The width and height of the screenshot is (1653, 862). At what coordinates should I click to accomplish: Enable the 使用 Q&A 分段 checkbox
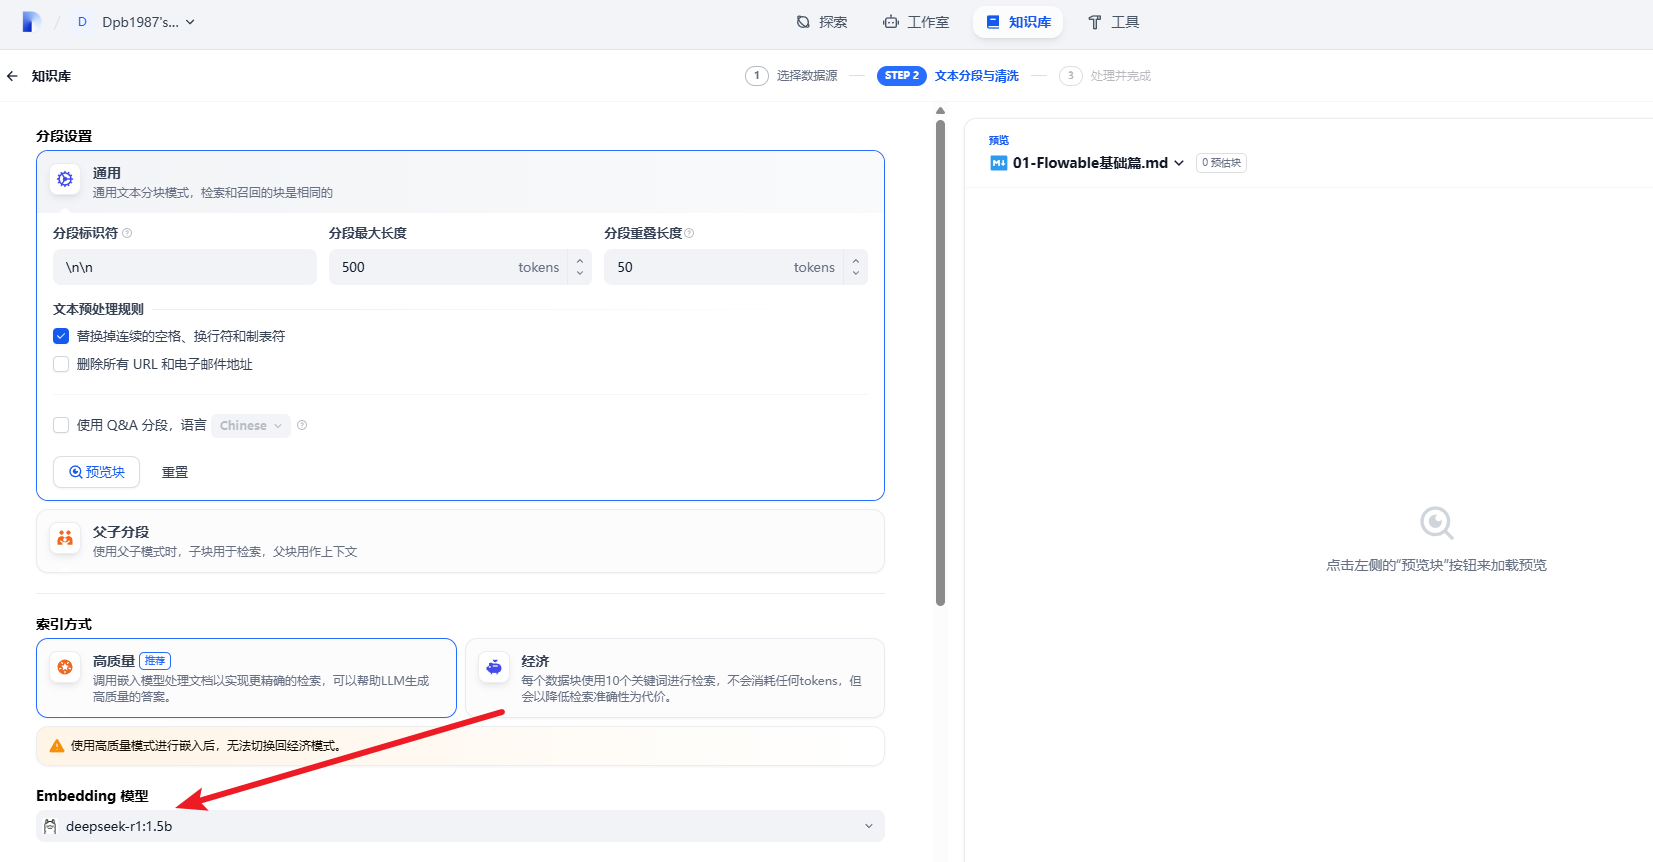(x=61, y=425)
